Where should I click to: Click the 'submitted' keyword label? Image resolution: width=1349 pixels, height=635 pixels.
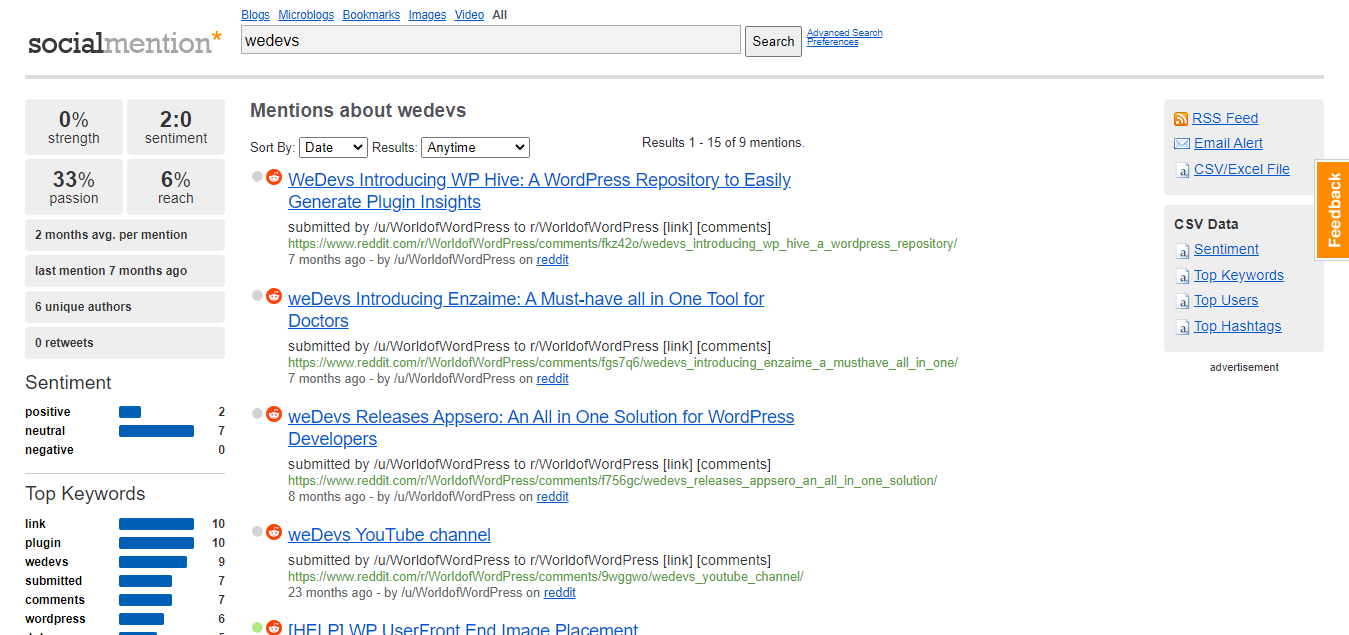tap(54, 581)
